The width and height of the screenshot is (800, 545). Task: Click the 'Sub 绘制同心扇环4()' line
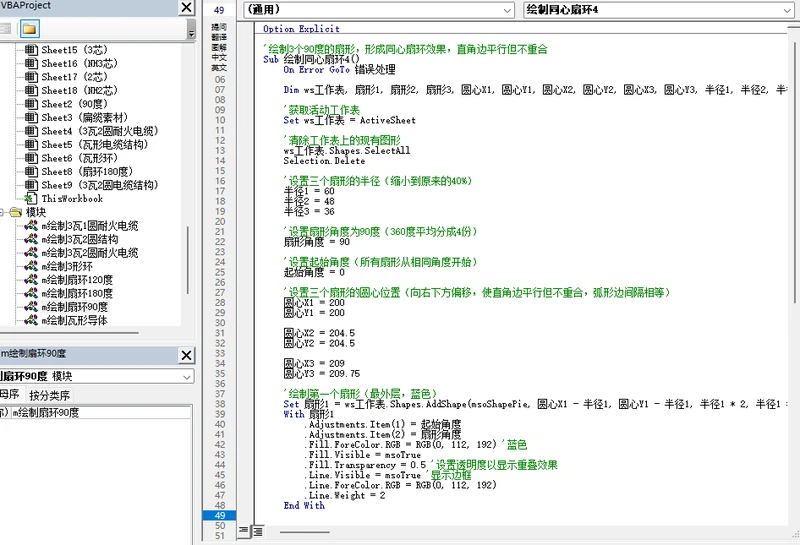[x=311, y=59]
